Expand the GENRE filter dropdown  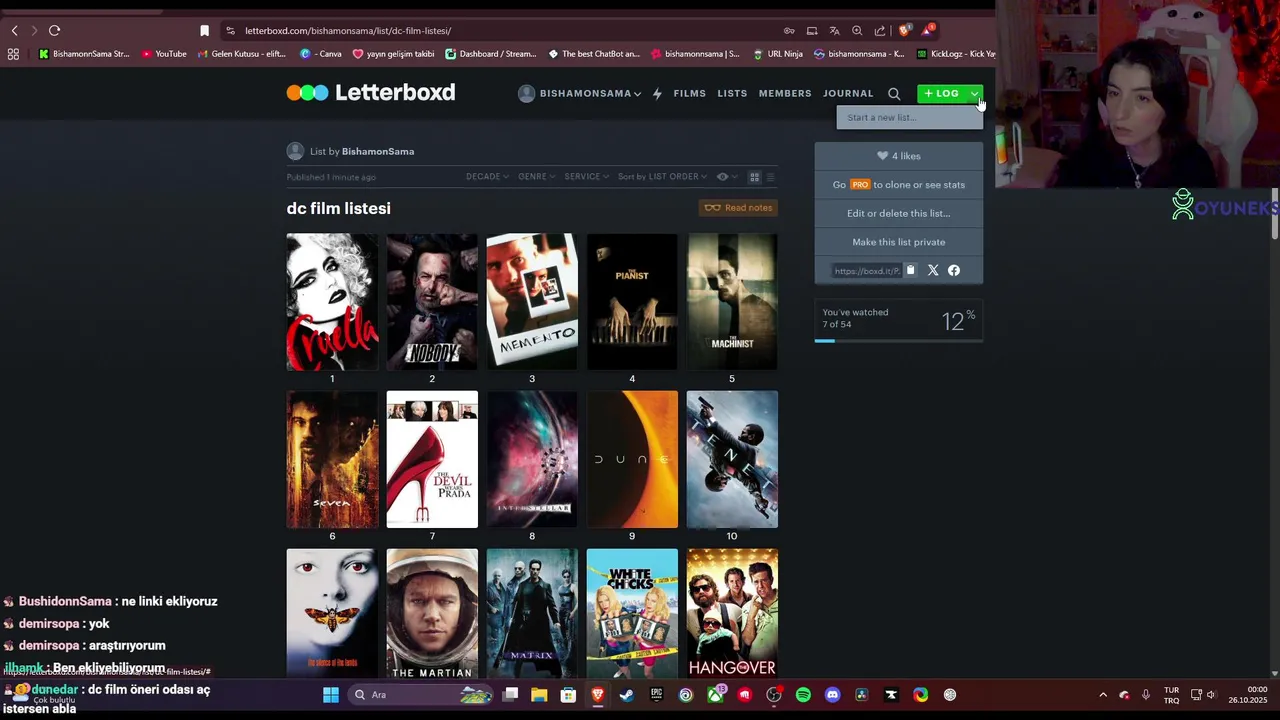[x=536, y=177]
